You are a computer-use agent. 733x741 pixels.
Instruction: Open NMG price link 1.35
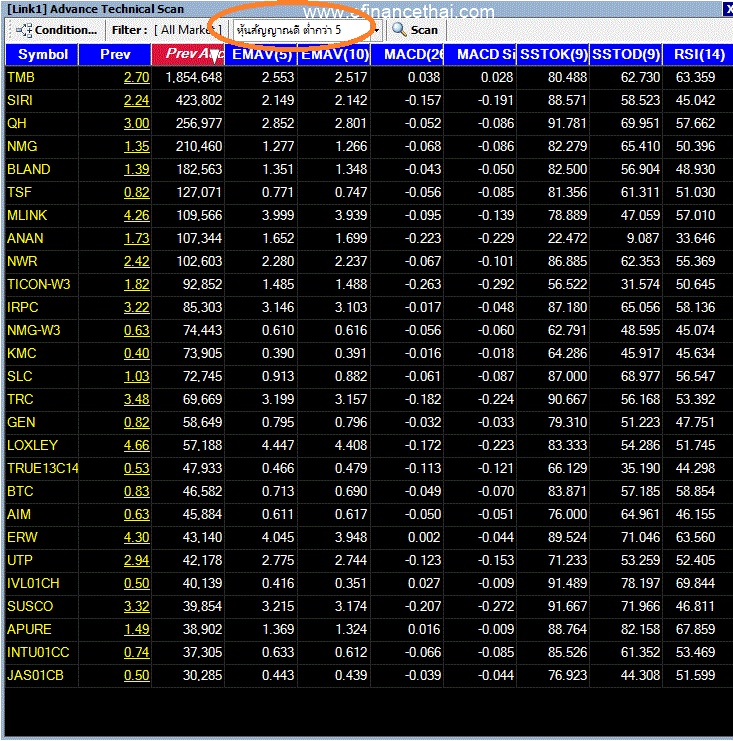pyautogui.click(x=137, y=146)
